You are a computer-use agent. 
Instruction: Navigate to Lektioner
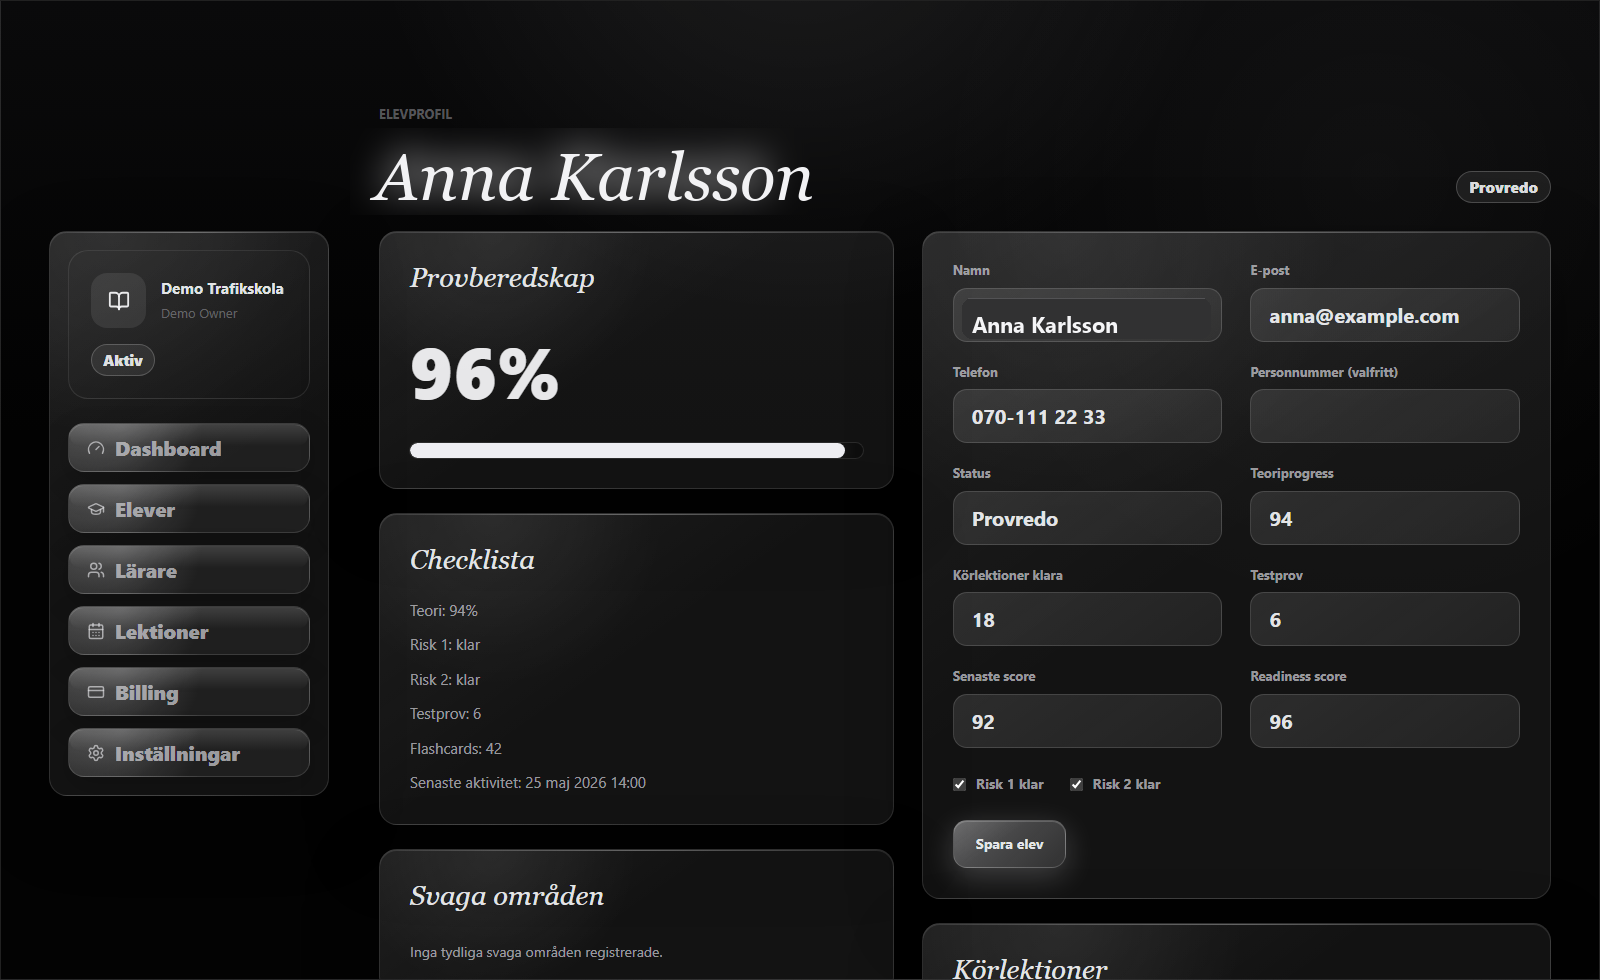coord(189,631)
